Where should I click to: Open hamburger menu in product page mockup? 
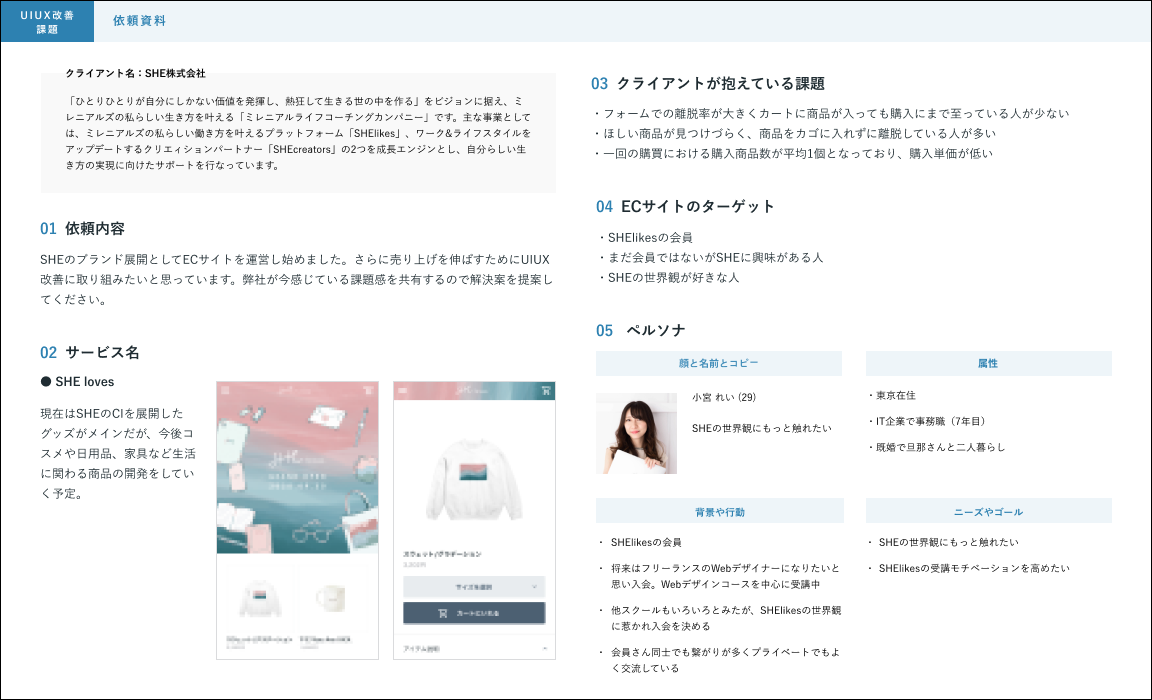coord(402,390)
